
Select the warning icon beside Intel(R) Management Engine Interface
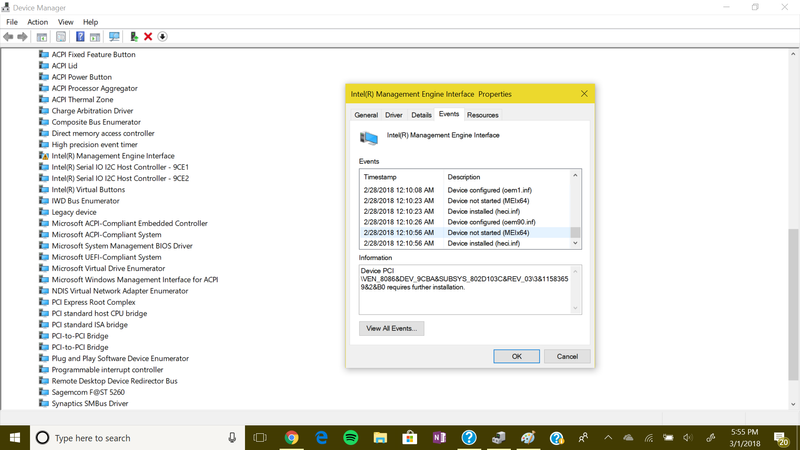tap(44, 156)
